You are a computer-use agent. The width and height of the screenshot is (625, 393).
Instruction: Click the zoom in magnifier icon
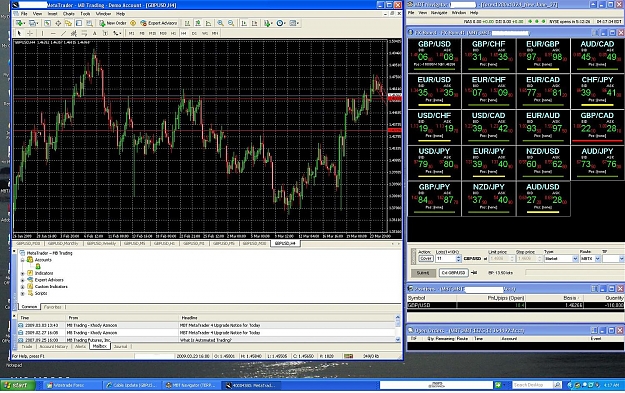pyautogui.click(x=220, y=23)
